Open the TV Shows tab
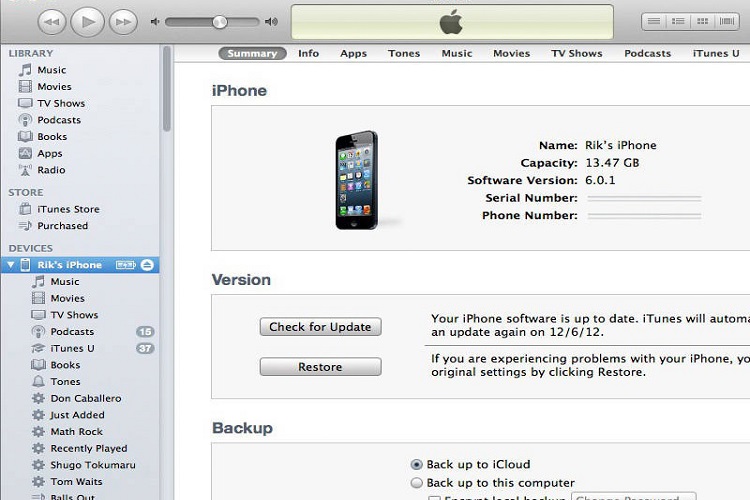The image size is (750, 500). tap(576, 53)
